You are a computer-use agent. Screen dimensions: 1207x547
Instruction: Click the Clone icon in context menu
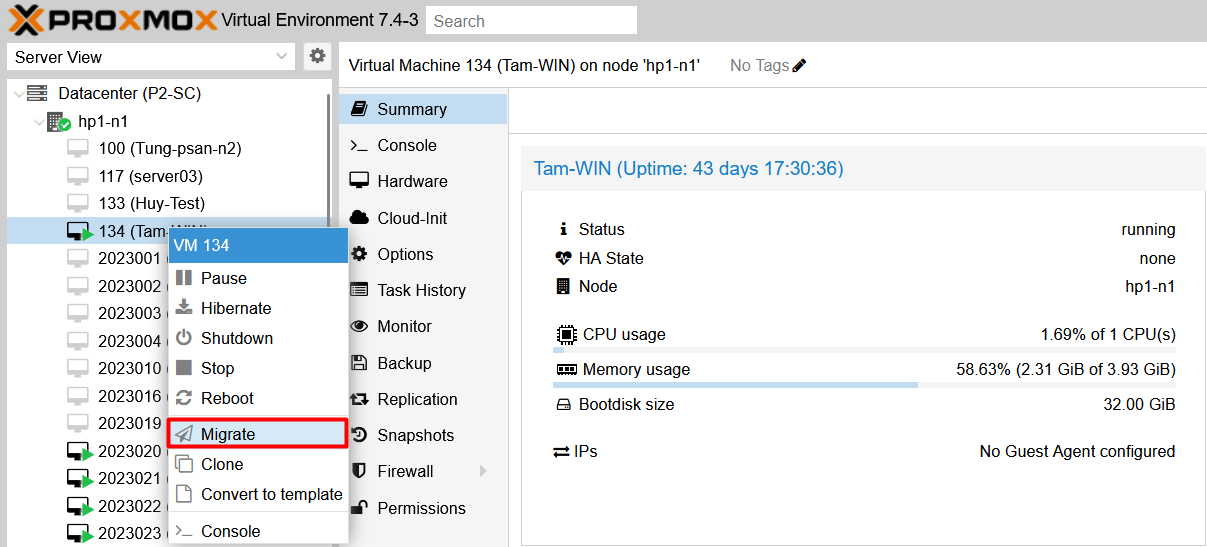click(x=184, y=464)
